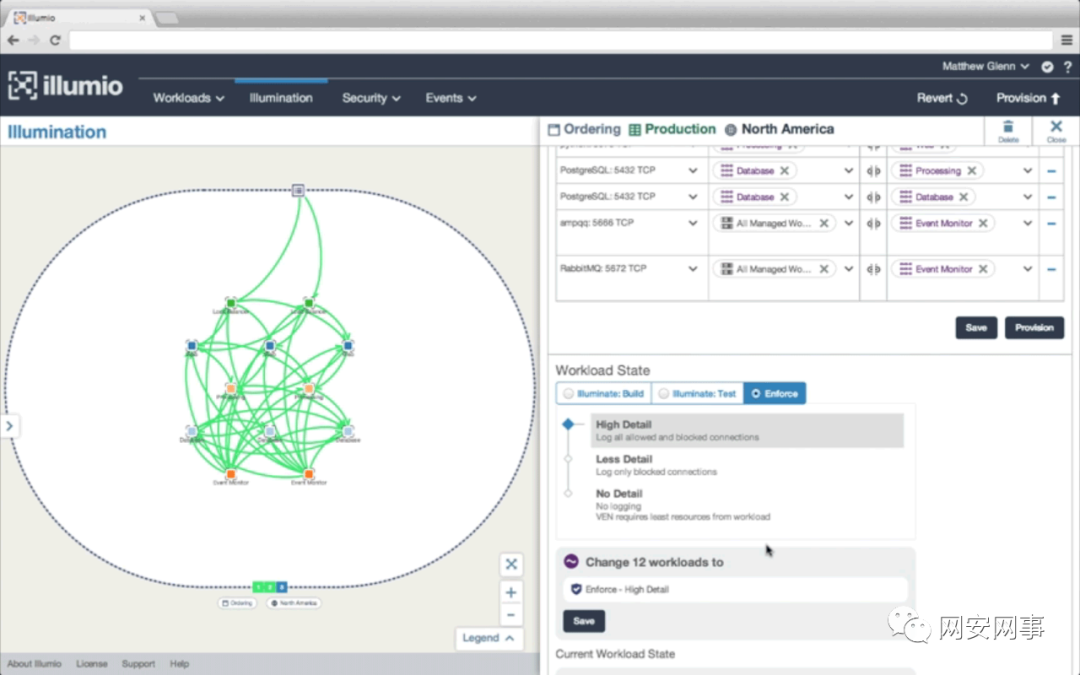Screen dimensions: 1080x675
Task: Select the Illuminate: Test state
Action: click(698, 394)
